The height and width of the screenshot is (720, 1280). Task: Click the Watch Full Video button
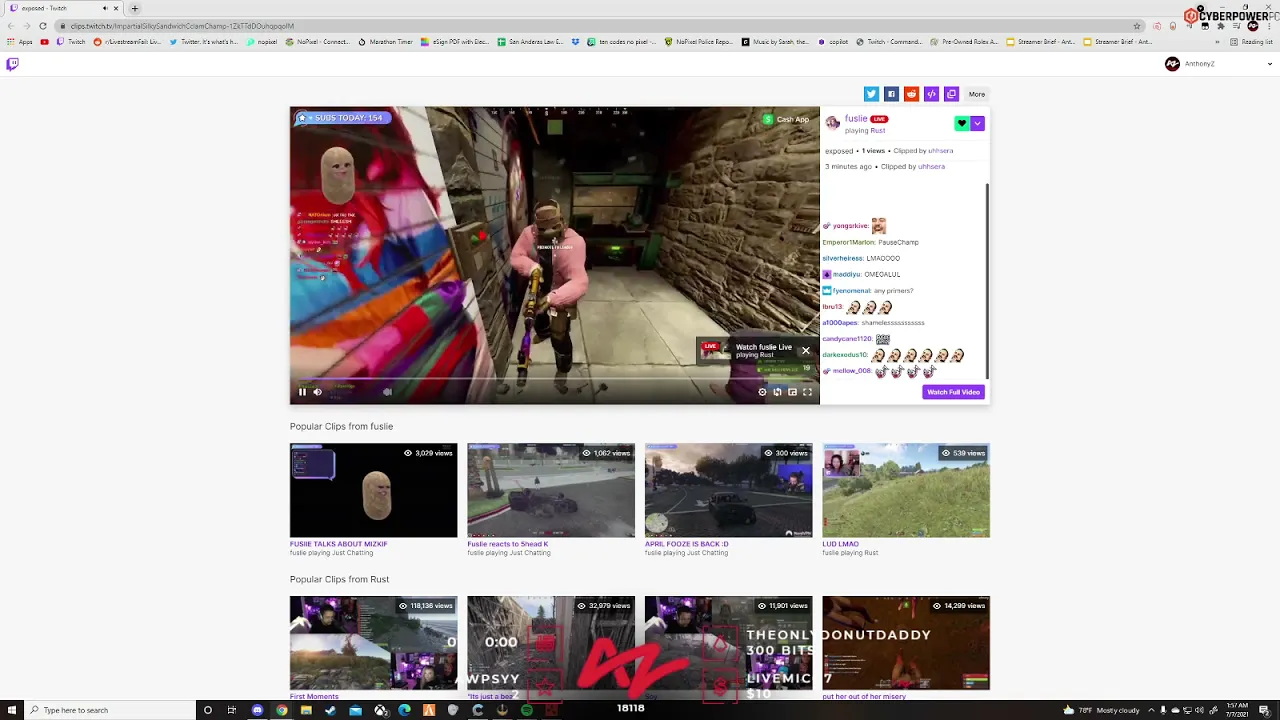[953, 392]
